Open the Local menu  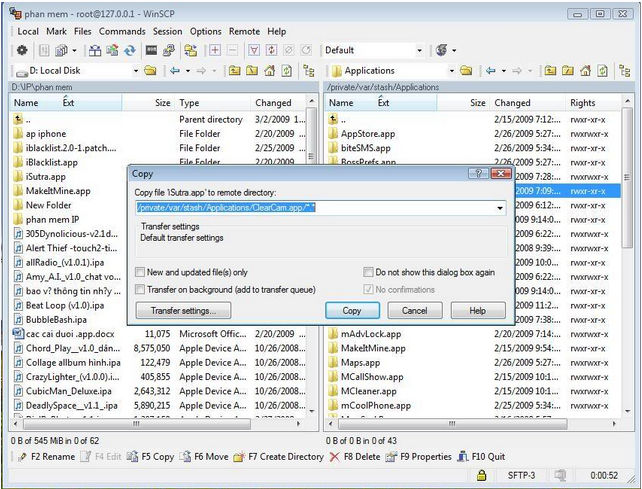point(28,32)
